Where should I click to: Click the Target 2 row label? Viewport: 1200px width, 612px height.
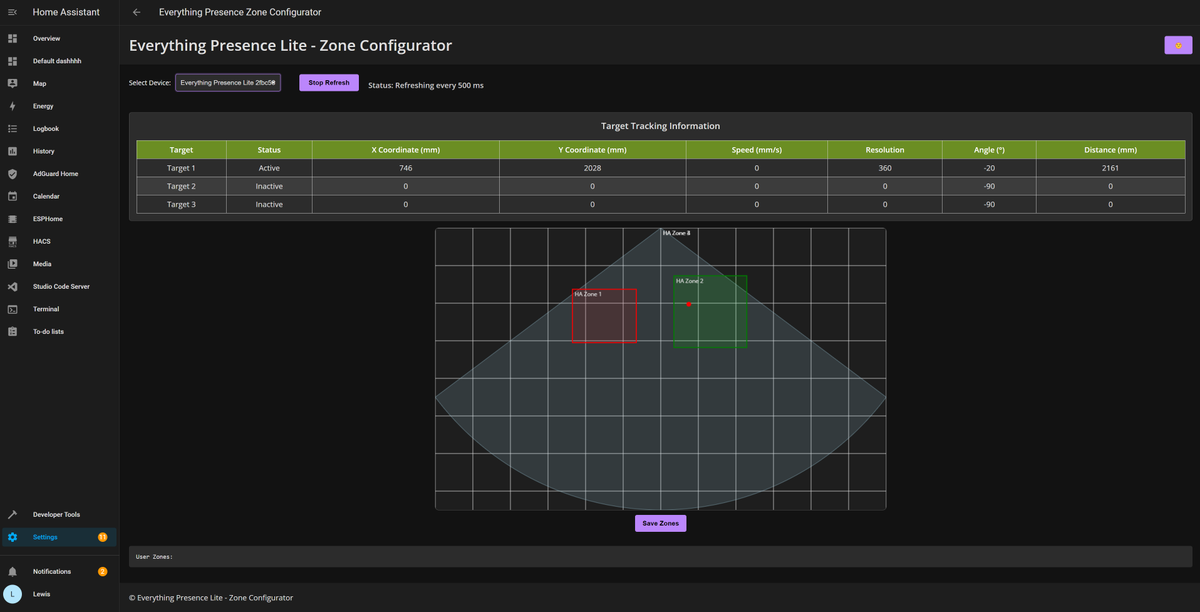point(181,186)
